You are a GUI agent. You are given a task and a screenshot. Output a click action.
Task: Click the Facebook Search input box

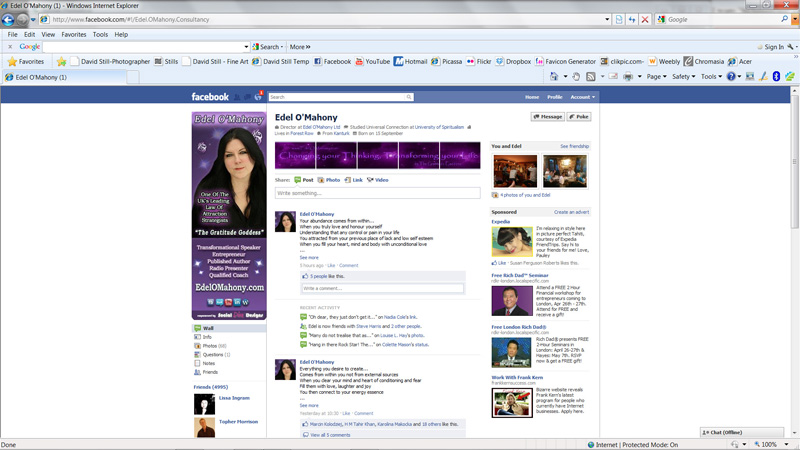coord(337,97)
